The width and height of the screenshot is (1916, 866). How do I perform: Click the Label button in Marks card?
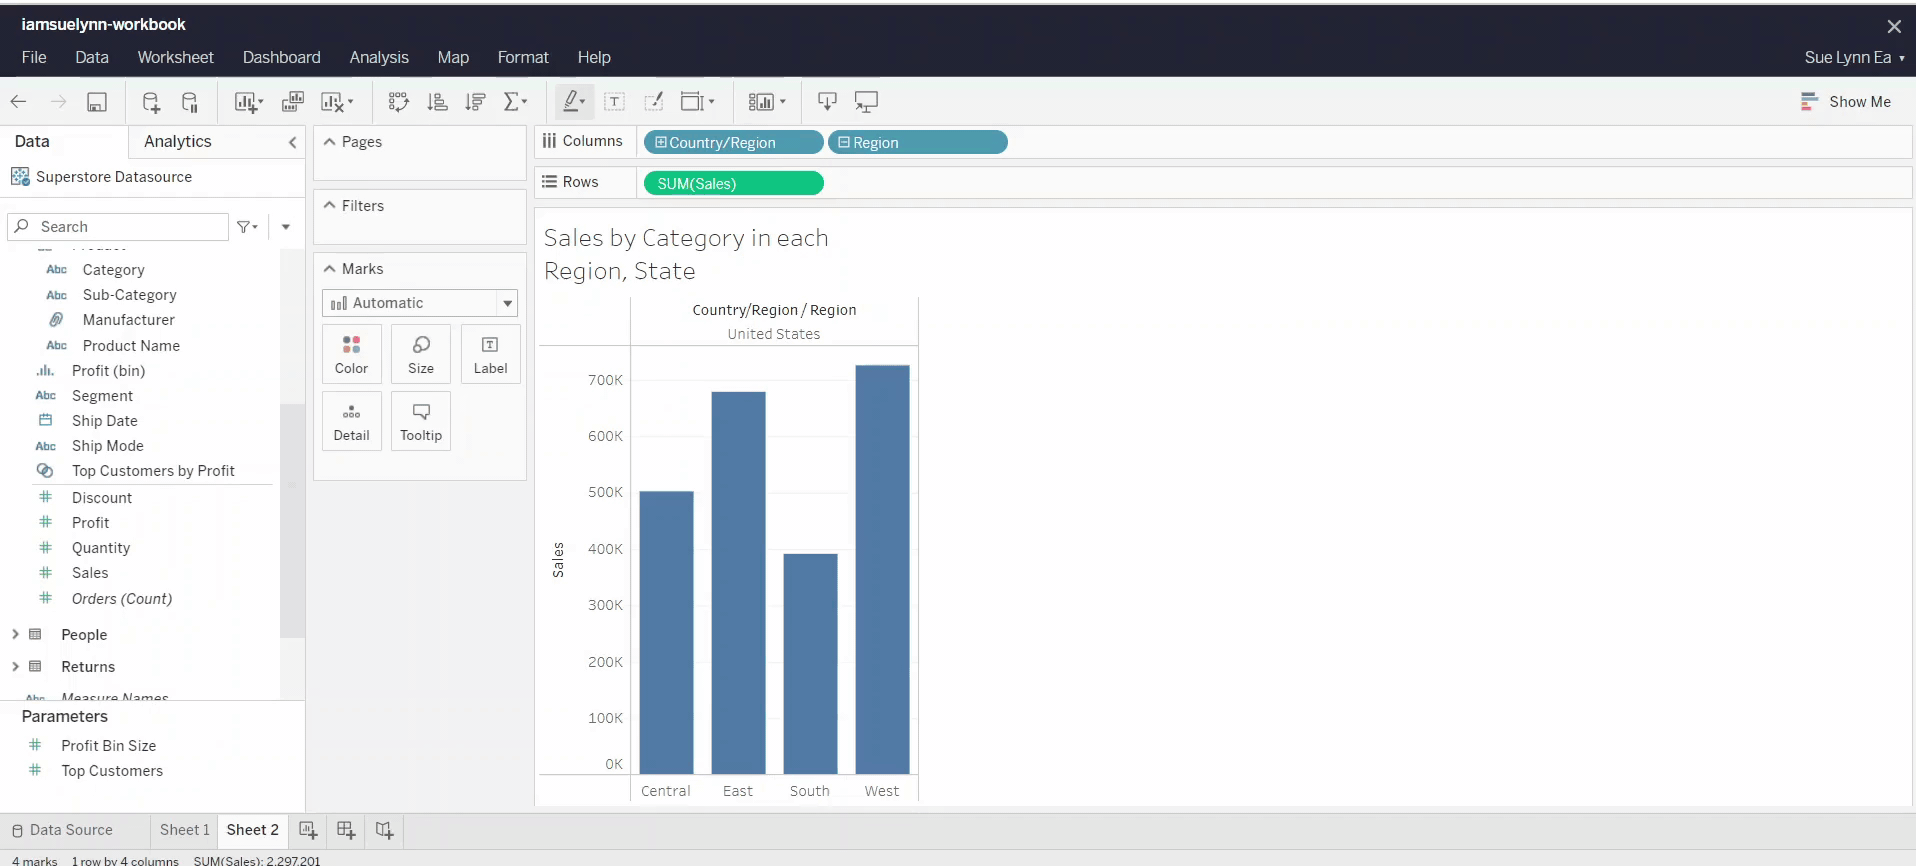490,354
